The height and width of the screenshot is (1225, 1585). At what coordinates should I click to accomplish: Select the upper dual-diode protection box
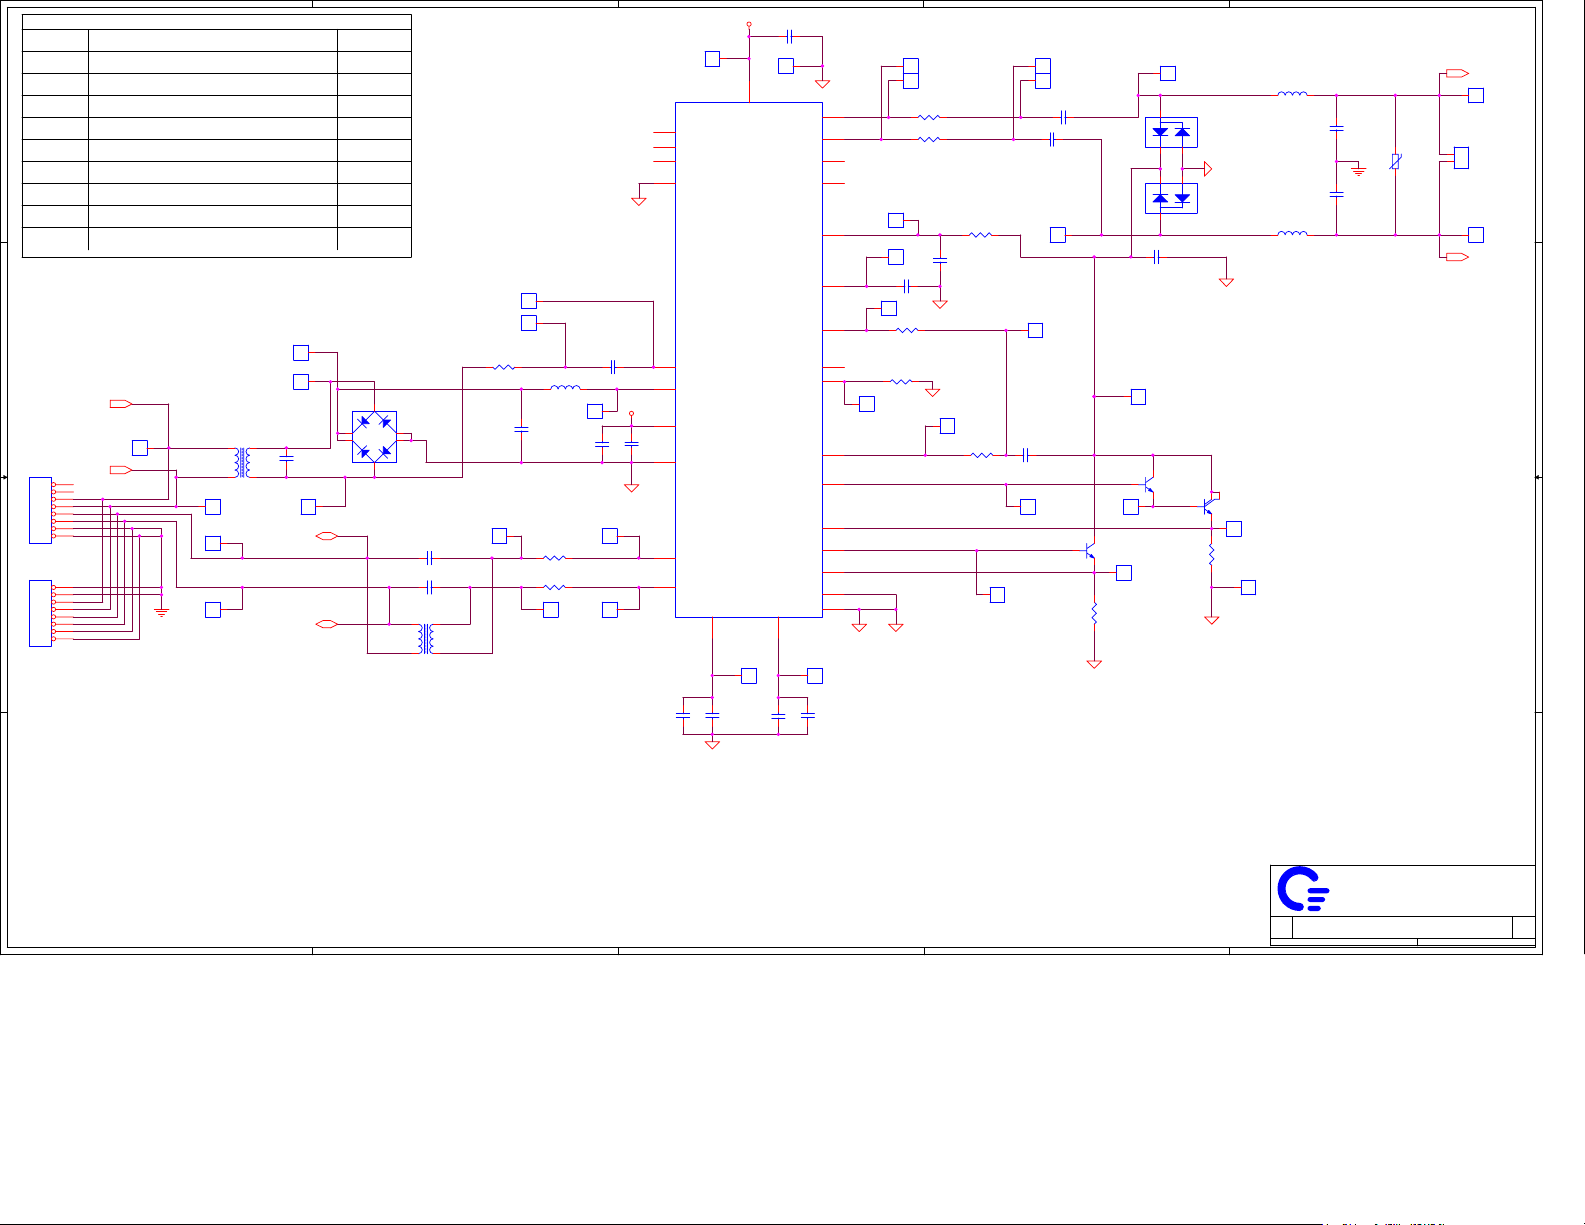[x=1171, y=132]
